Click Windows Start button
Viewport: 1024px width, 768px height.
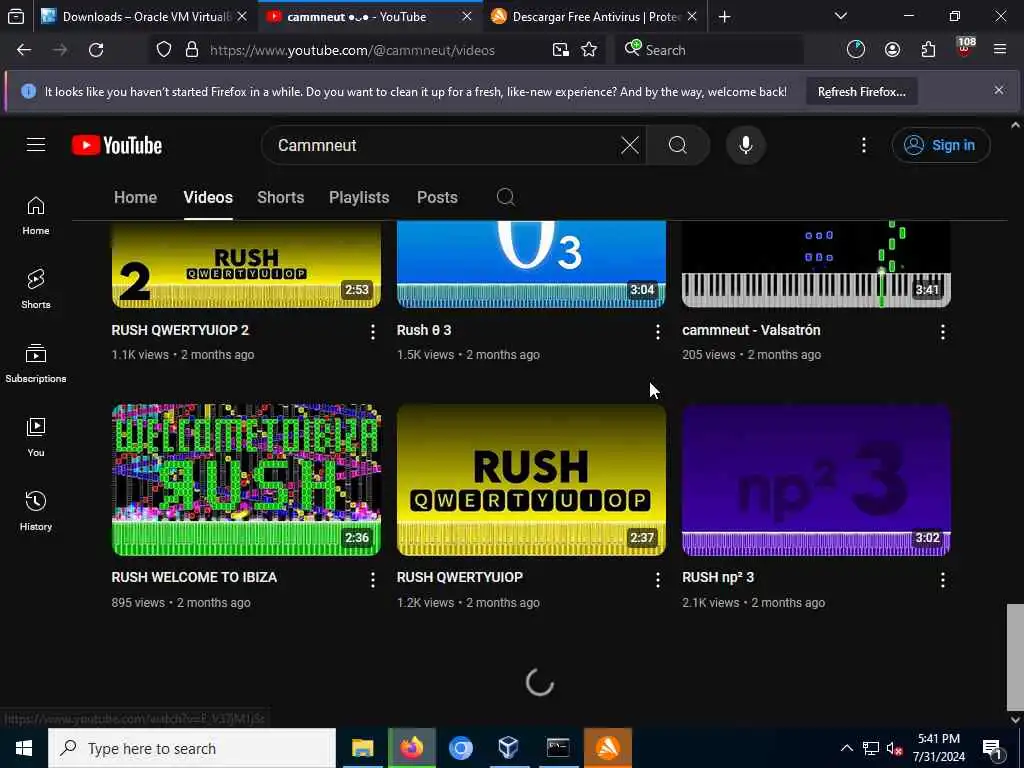point(24,748)
